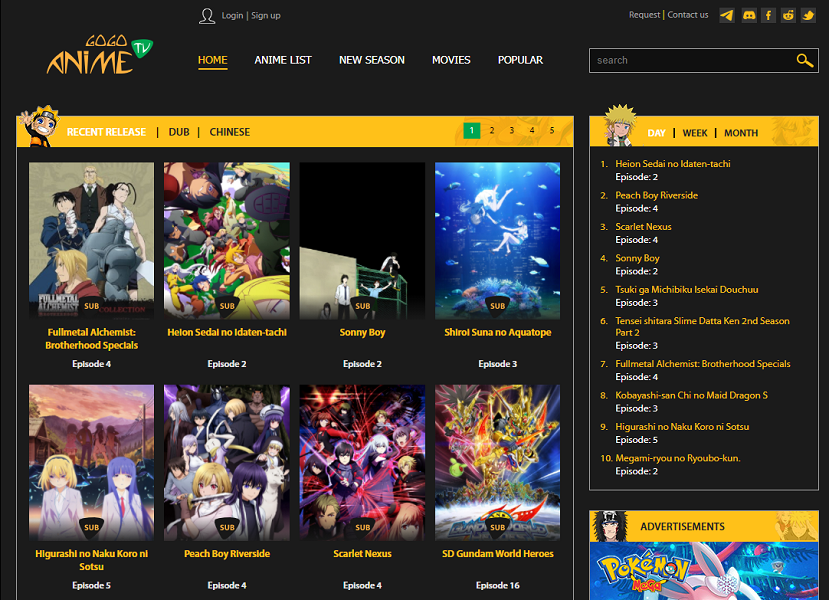Go to recent release page 2
This screenshot has width=829, height=600.
492,131
